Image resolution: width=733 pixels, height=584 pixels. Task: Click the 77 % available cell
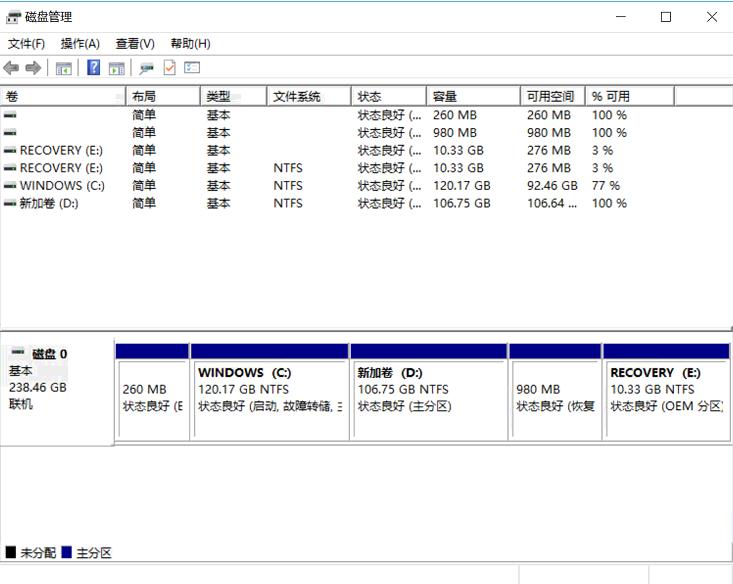pos(605,186)
